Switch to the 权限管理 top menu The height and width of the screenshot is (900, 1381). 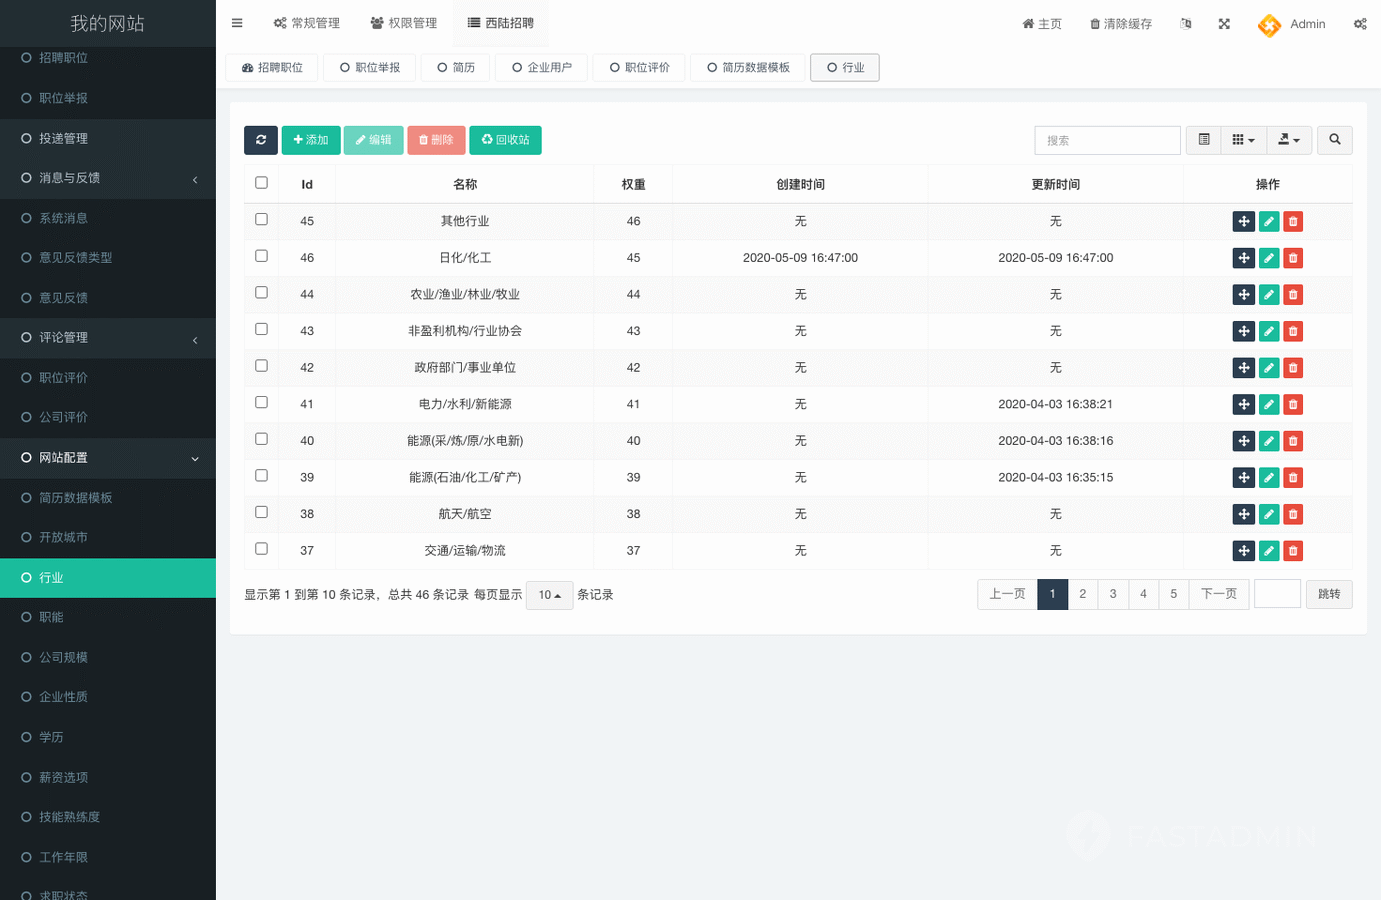point(404,23)
